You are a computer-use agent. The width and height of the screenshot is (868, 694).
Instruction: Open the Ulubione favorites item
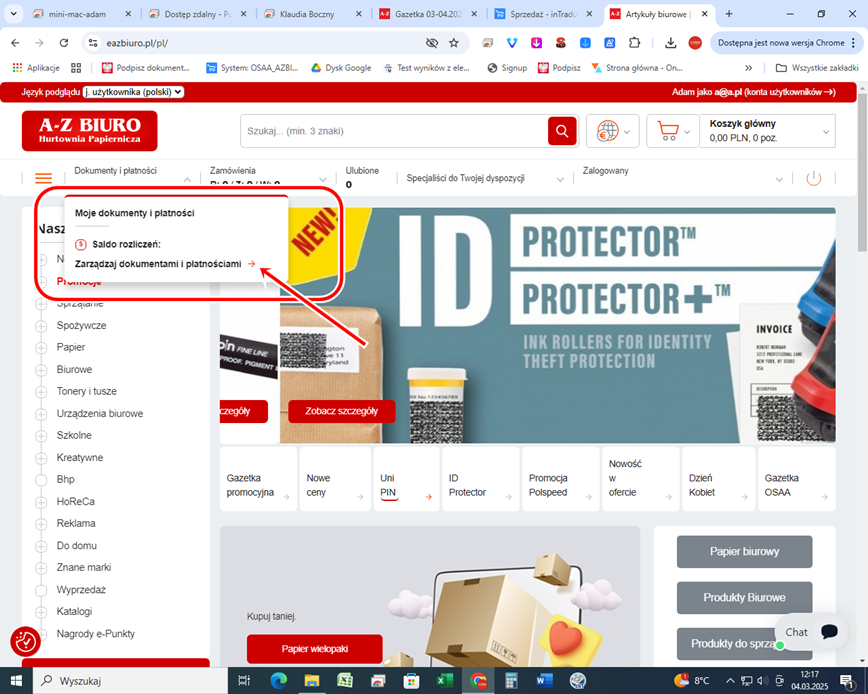pyautogui.click(x=362, y=177)
